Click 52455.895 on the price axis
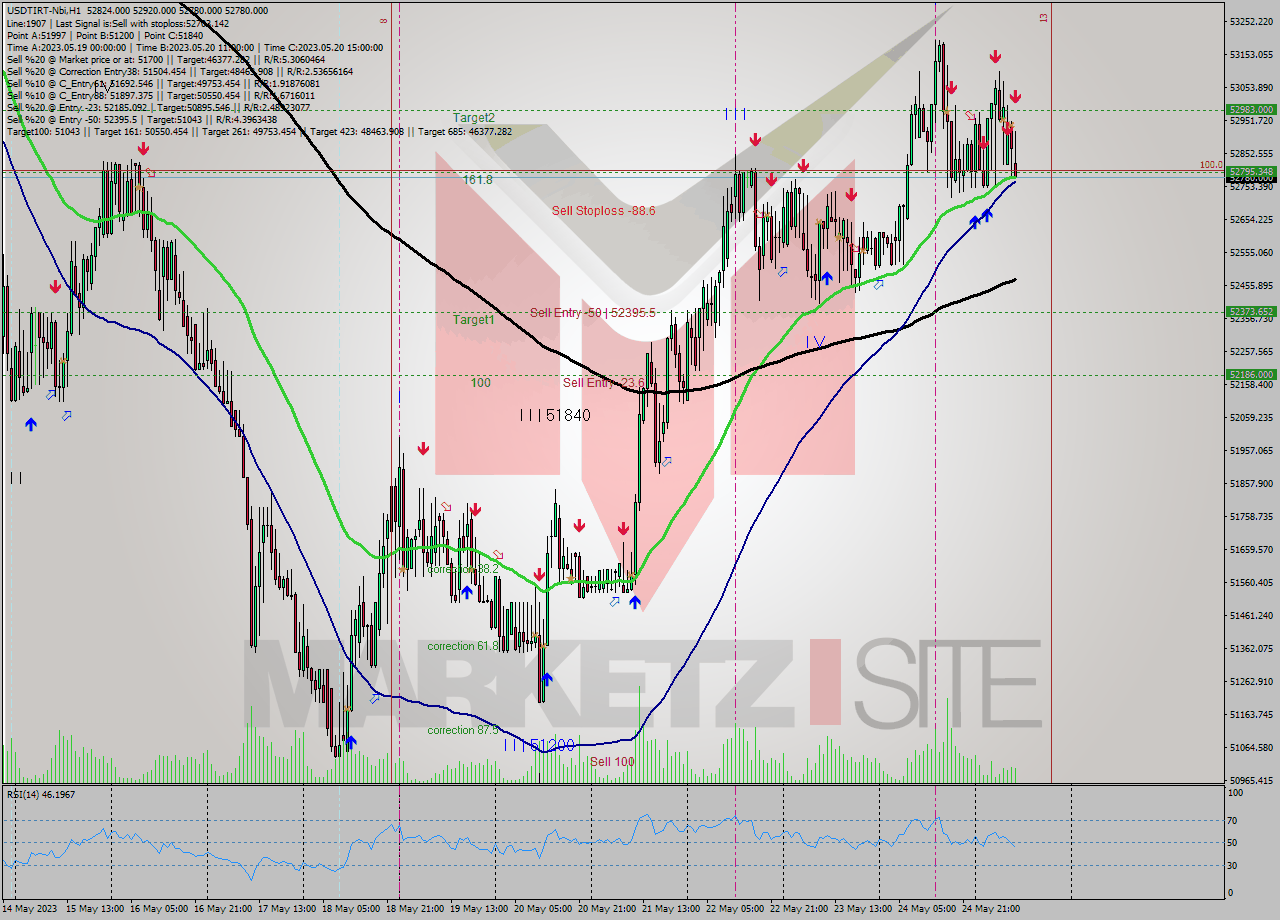This screenshot has width=1280, height=920. click(1251, 285)
